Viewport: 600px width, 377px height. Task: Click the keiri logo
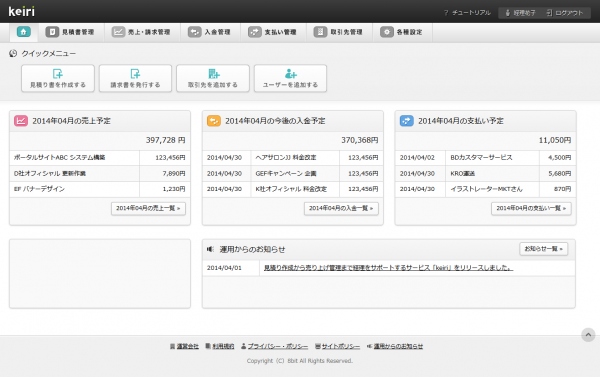[21, 11]
